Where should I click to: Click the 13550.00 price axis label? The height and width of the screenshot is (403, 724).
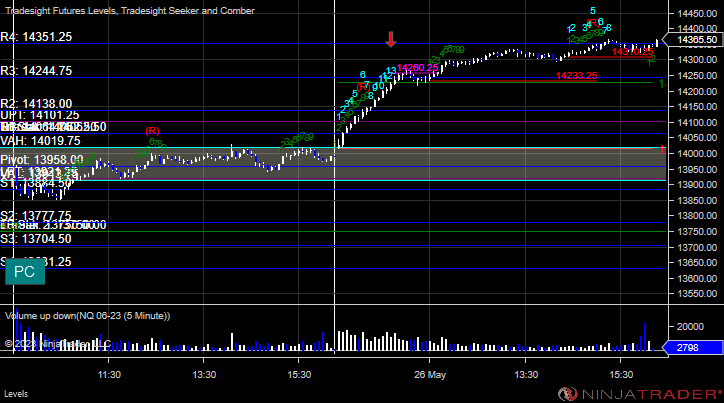click(697, 294)
